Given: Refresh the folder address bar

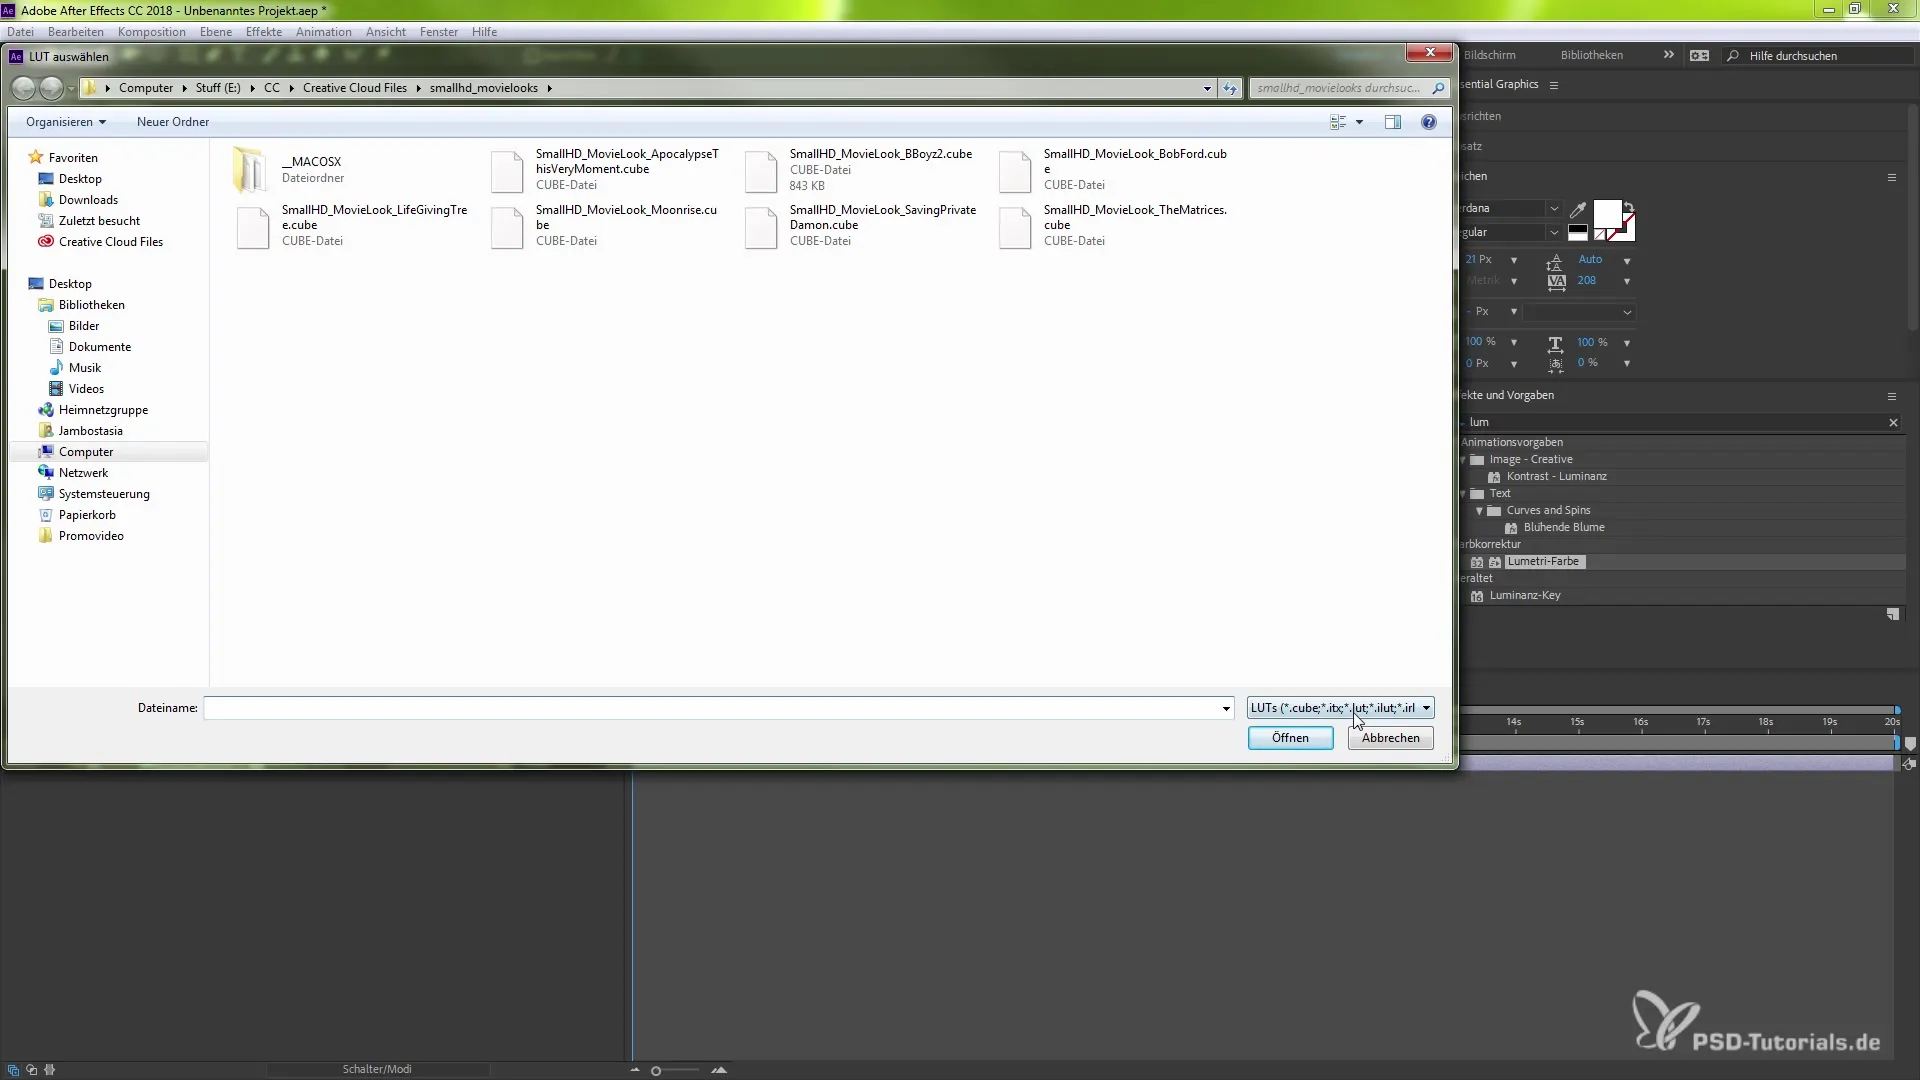Looking at the screenshot, I should click(x=1230, y=88).
